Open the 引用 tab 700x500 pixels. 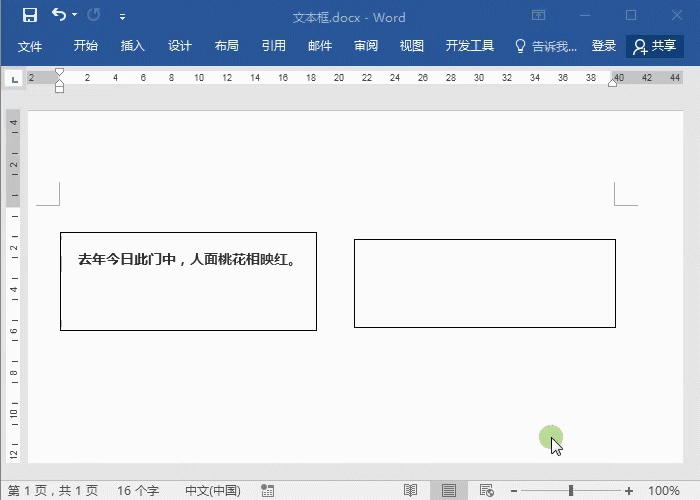pyautogui.click(x=273, y=46)
